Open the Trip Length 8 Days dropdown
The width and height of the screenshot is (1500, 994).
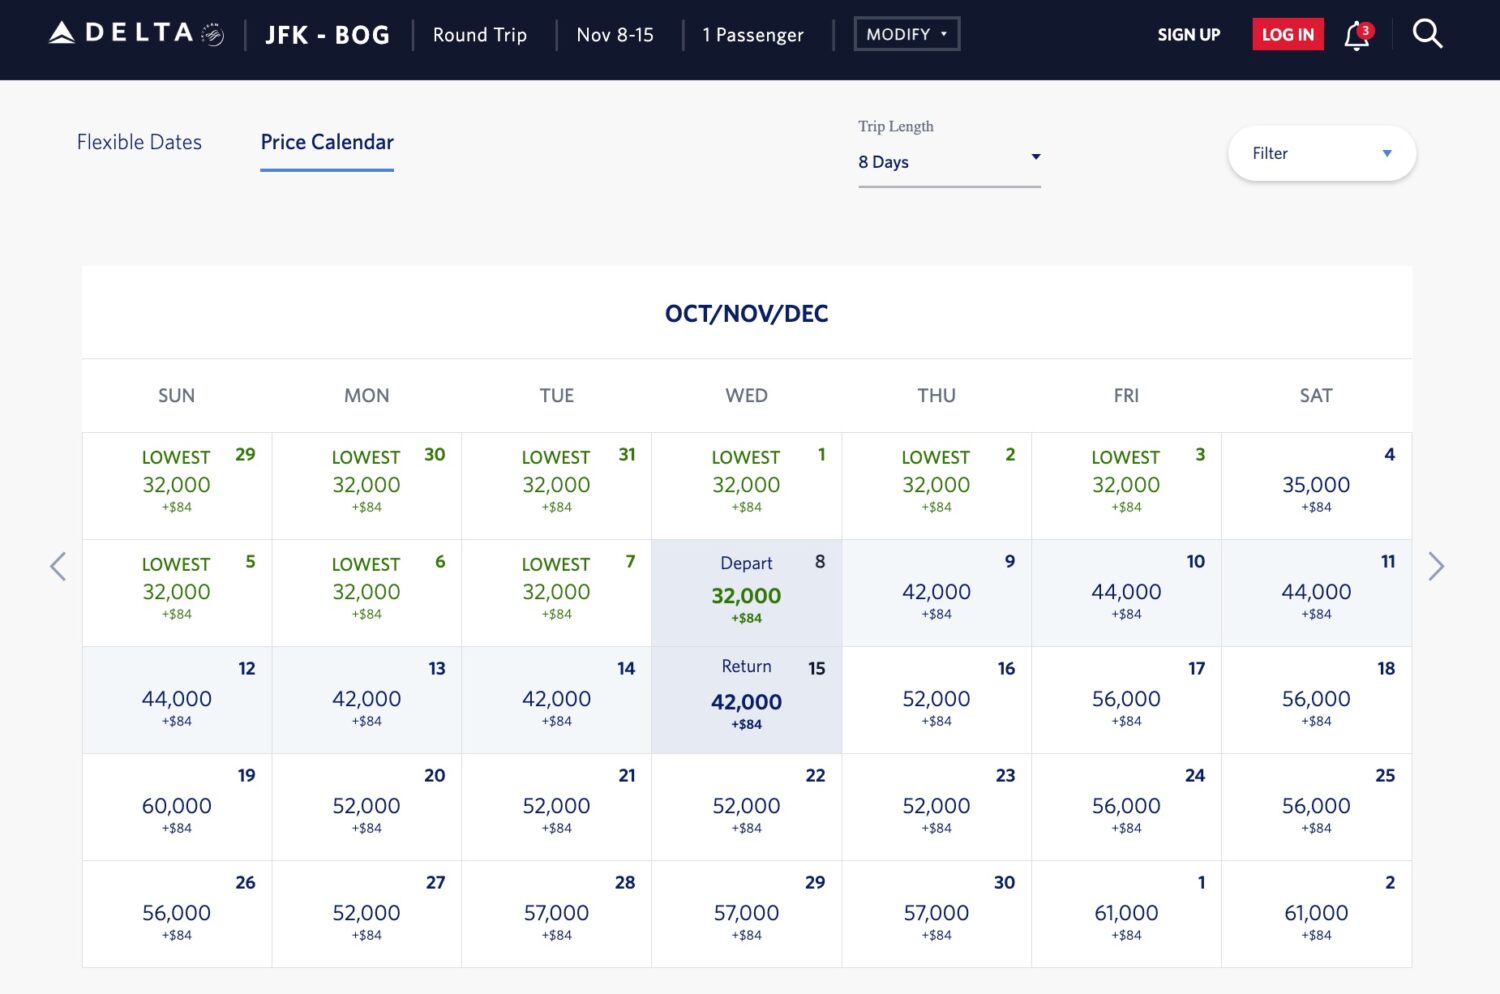coord(948,161)
